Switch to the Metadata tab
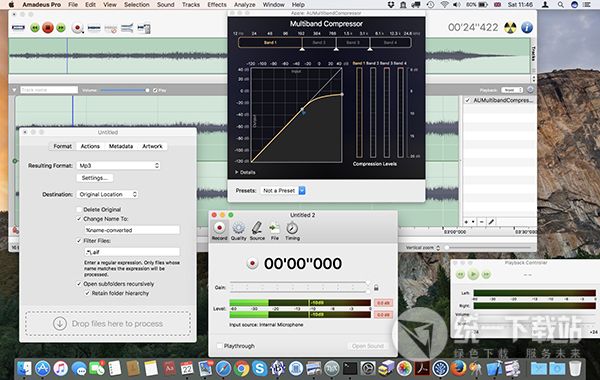Image resolution: width=600 pixels, height=380 pixels. coord(121,146)
